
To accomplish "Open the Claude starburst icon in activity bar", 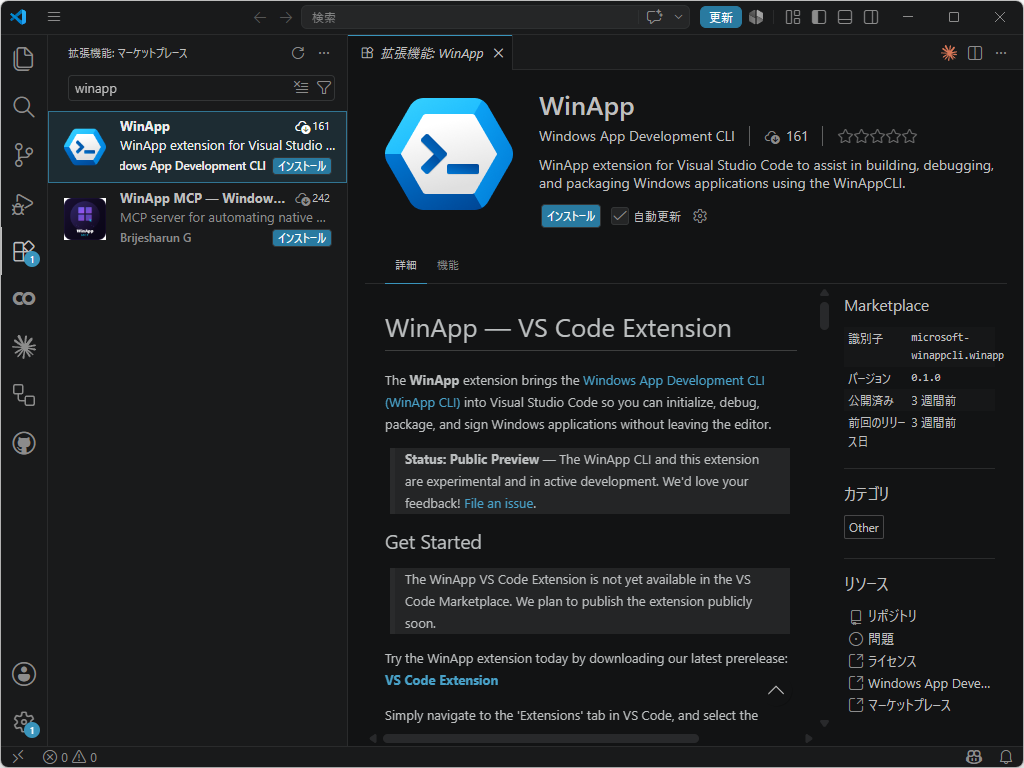I will 24,347.
